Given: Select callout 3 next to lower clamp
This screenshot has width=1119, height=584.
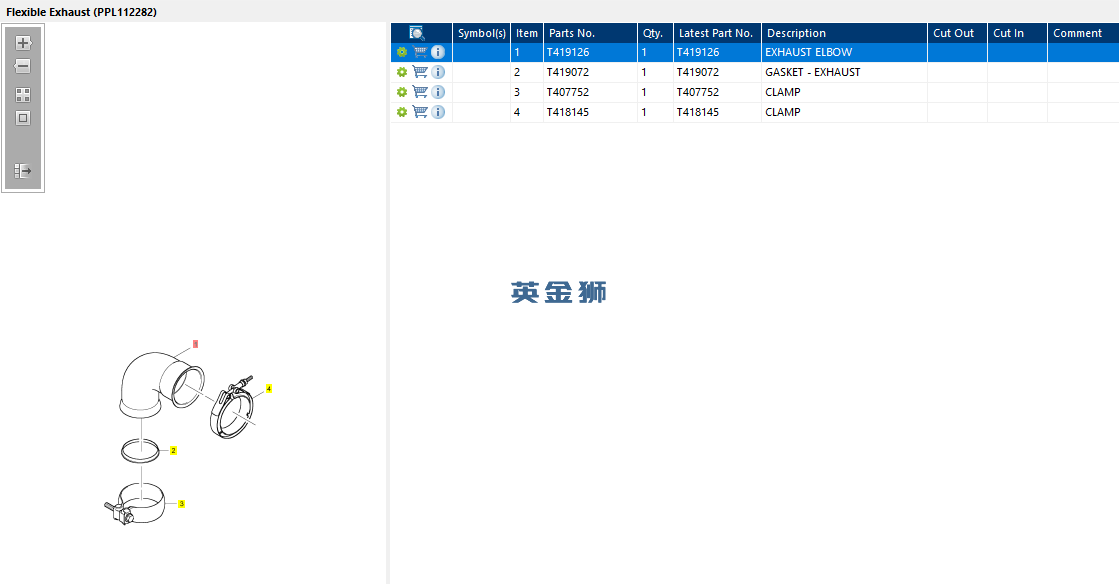Looking at the screenshot, I should [x=181, y=504].
